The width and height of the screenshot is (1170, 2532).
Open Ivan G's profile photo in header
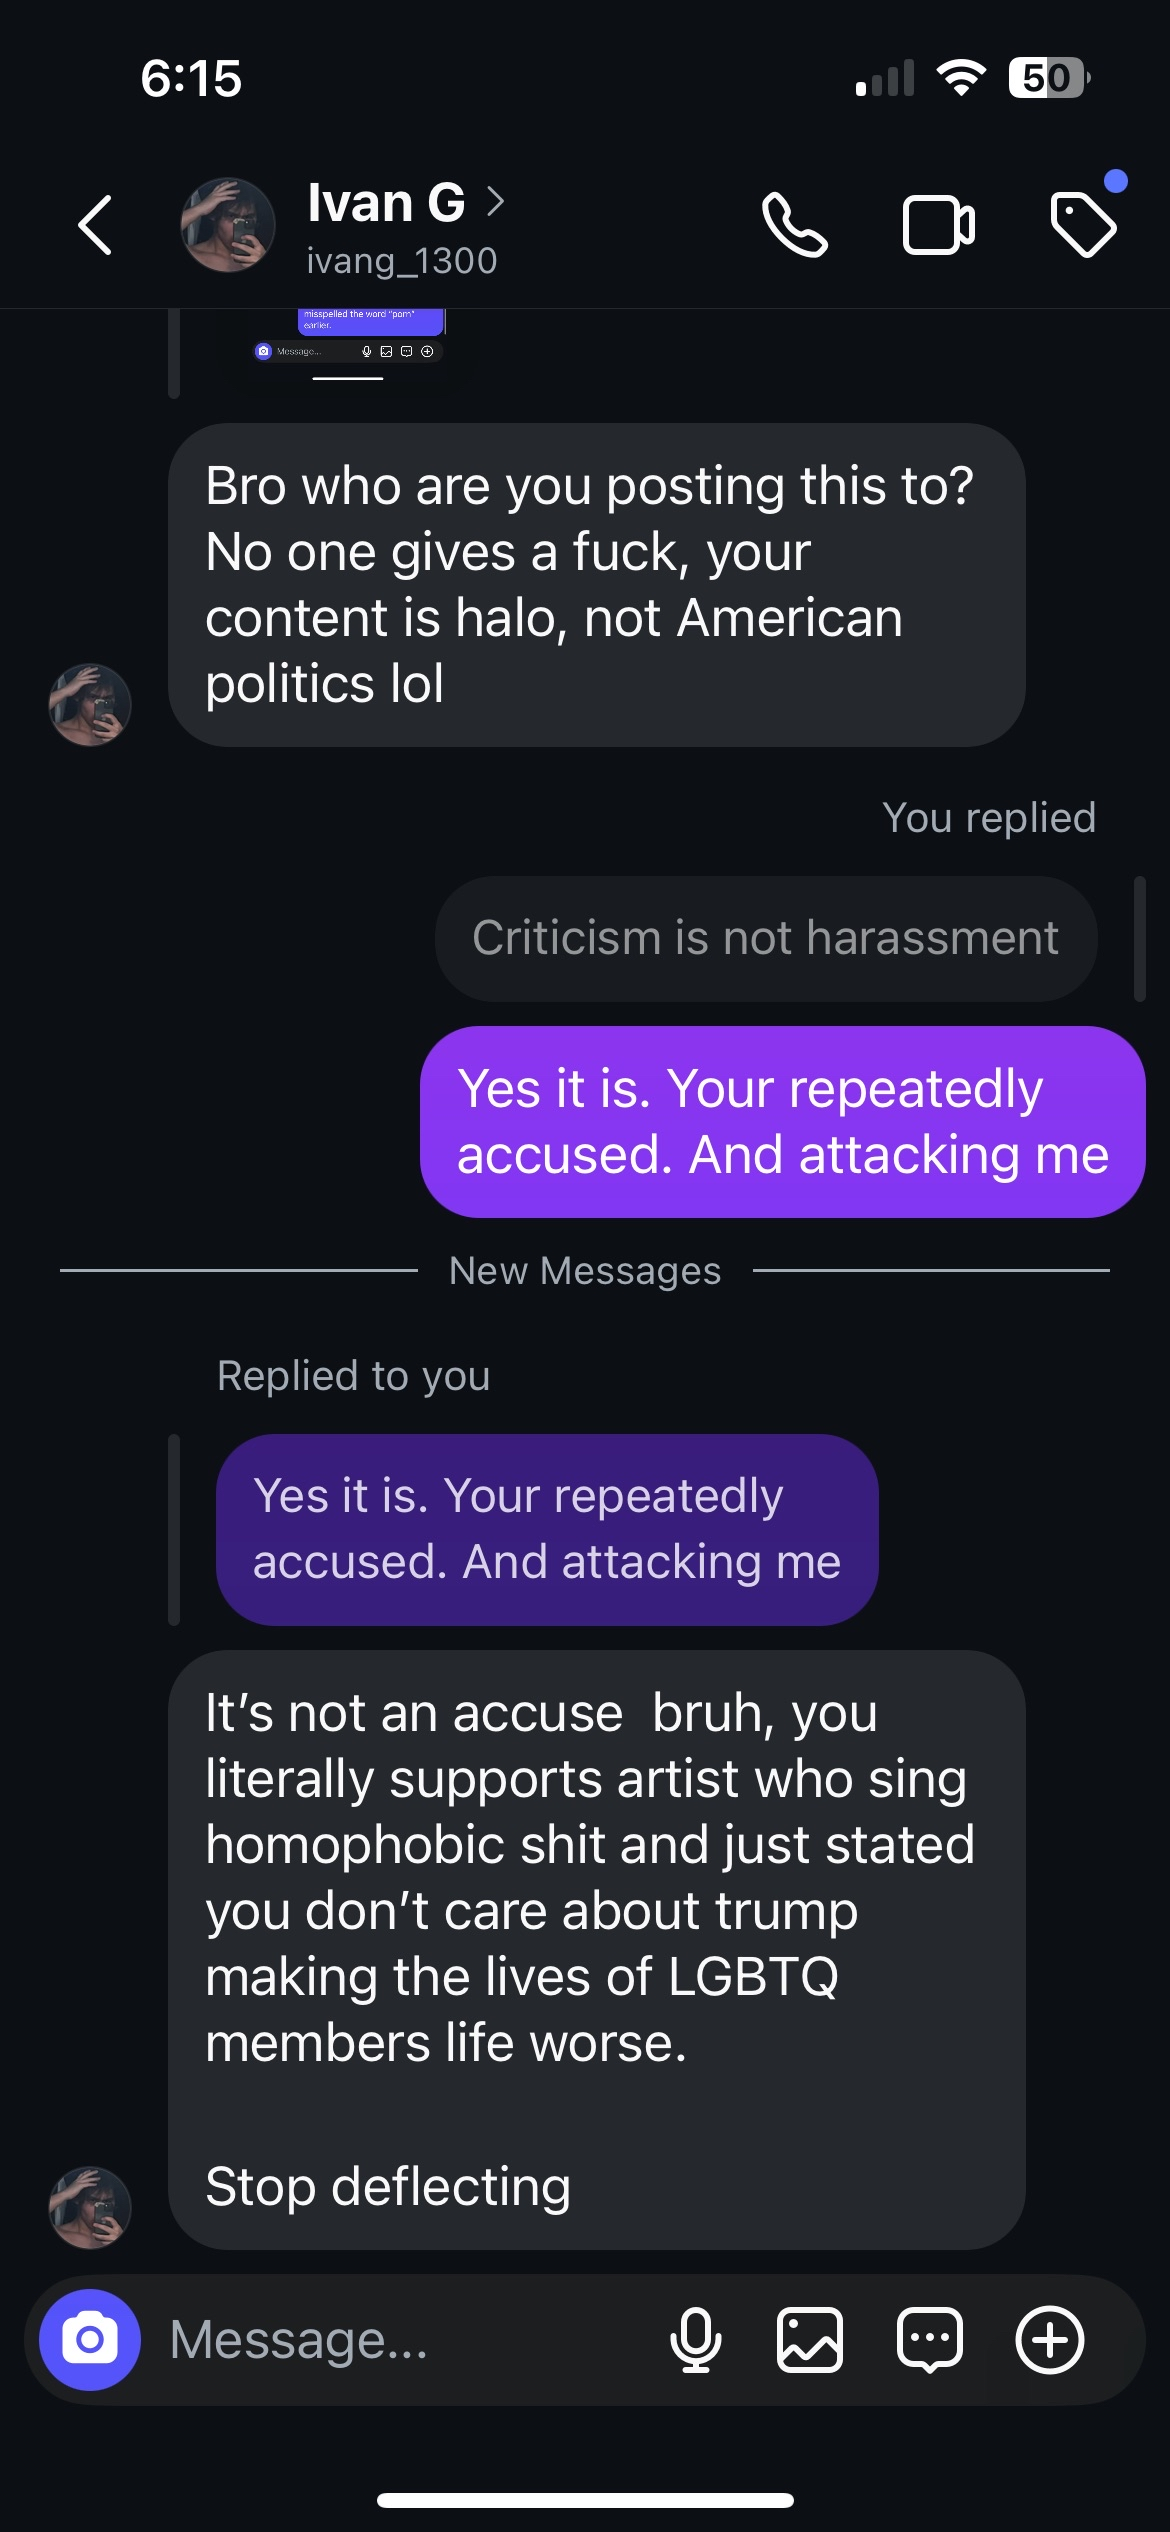(x=228, y=225)
